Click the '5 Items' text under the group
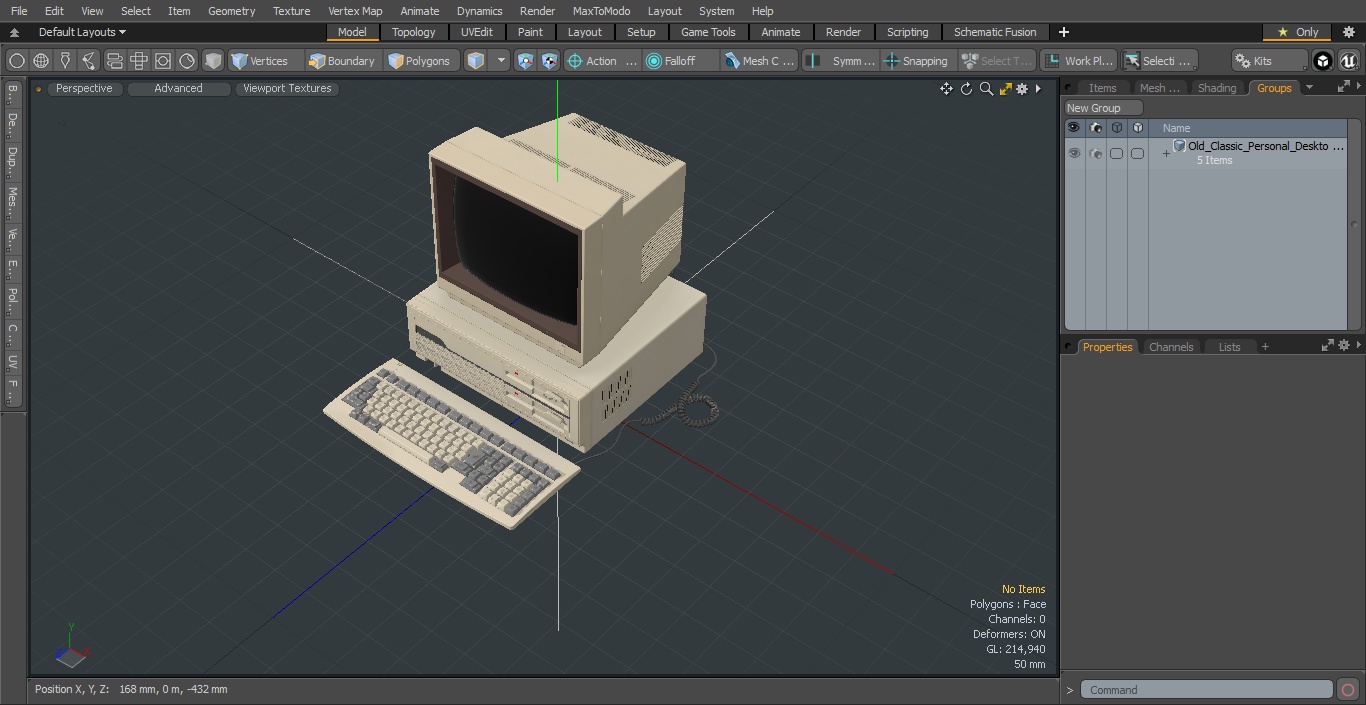This screenshot has height=705, width=1366. [1215, 160]
